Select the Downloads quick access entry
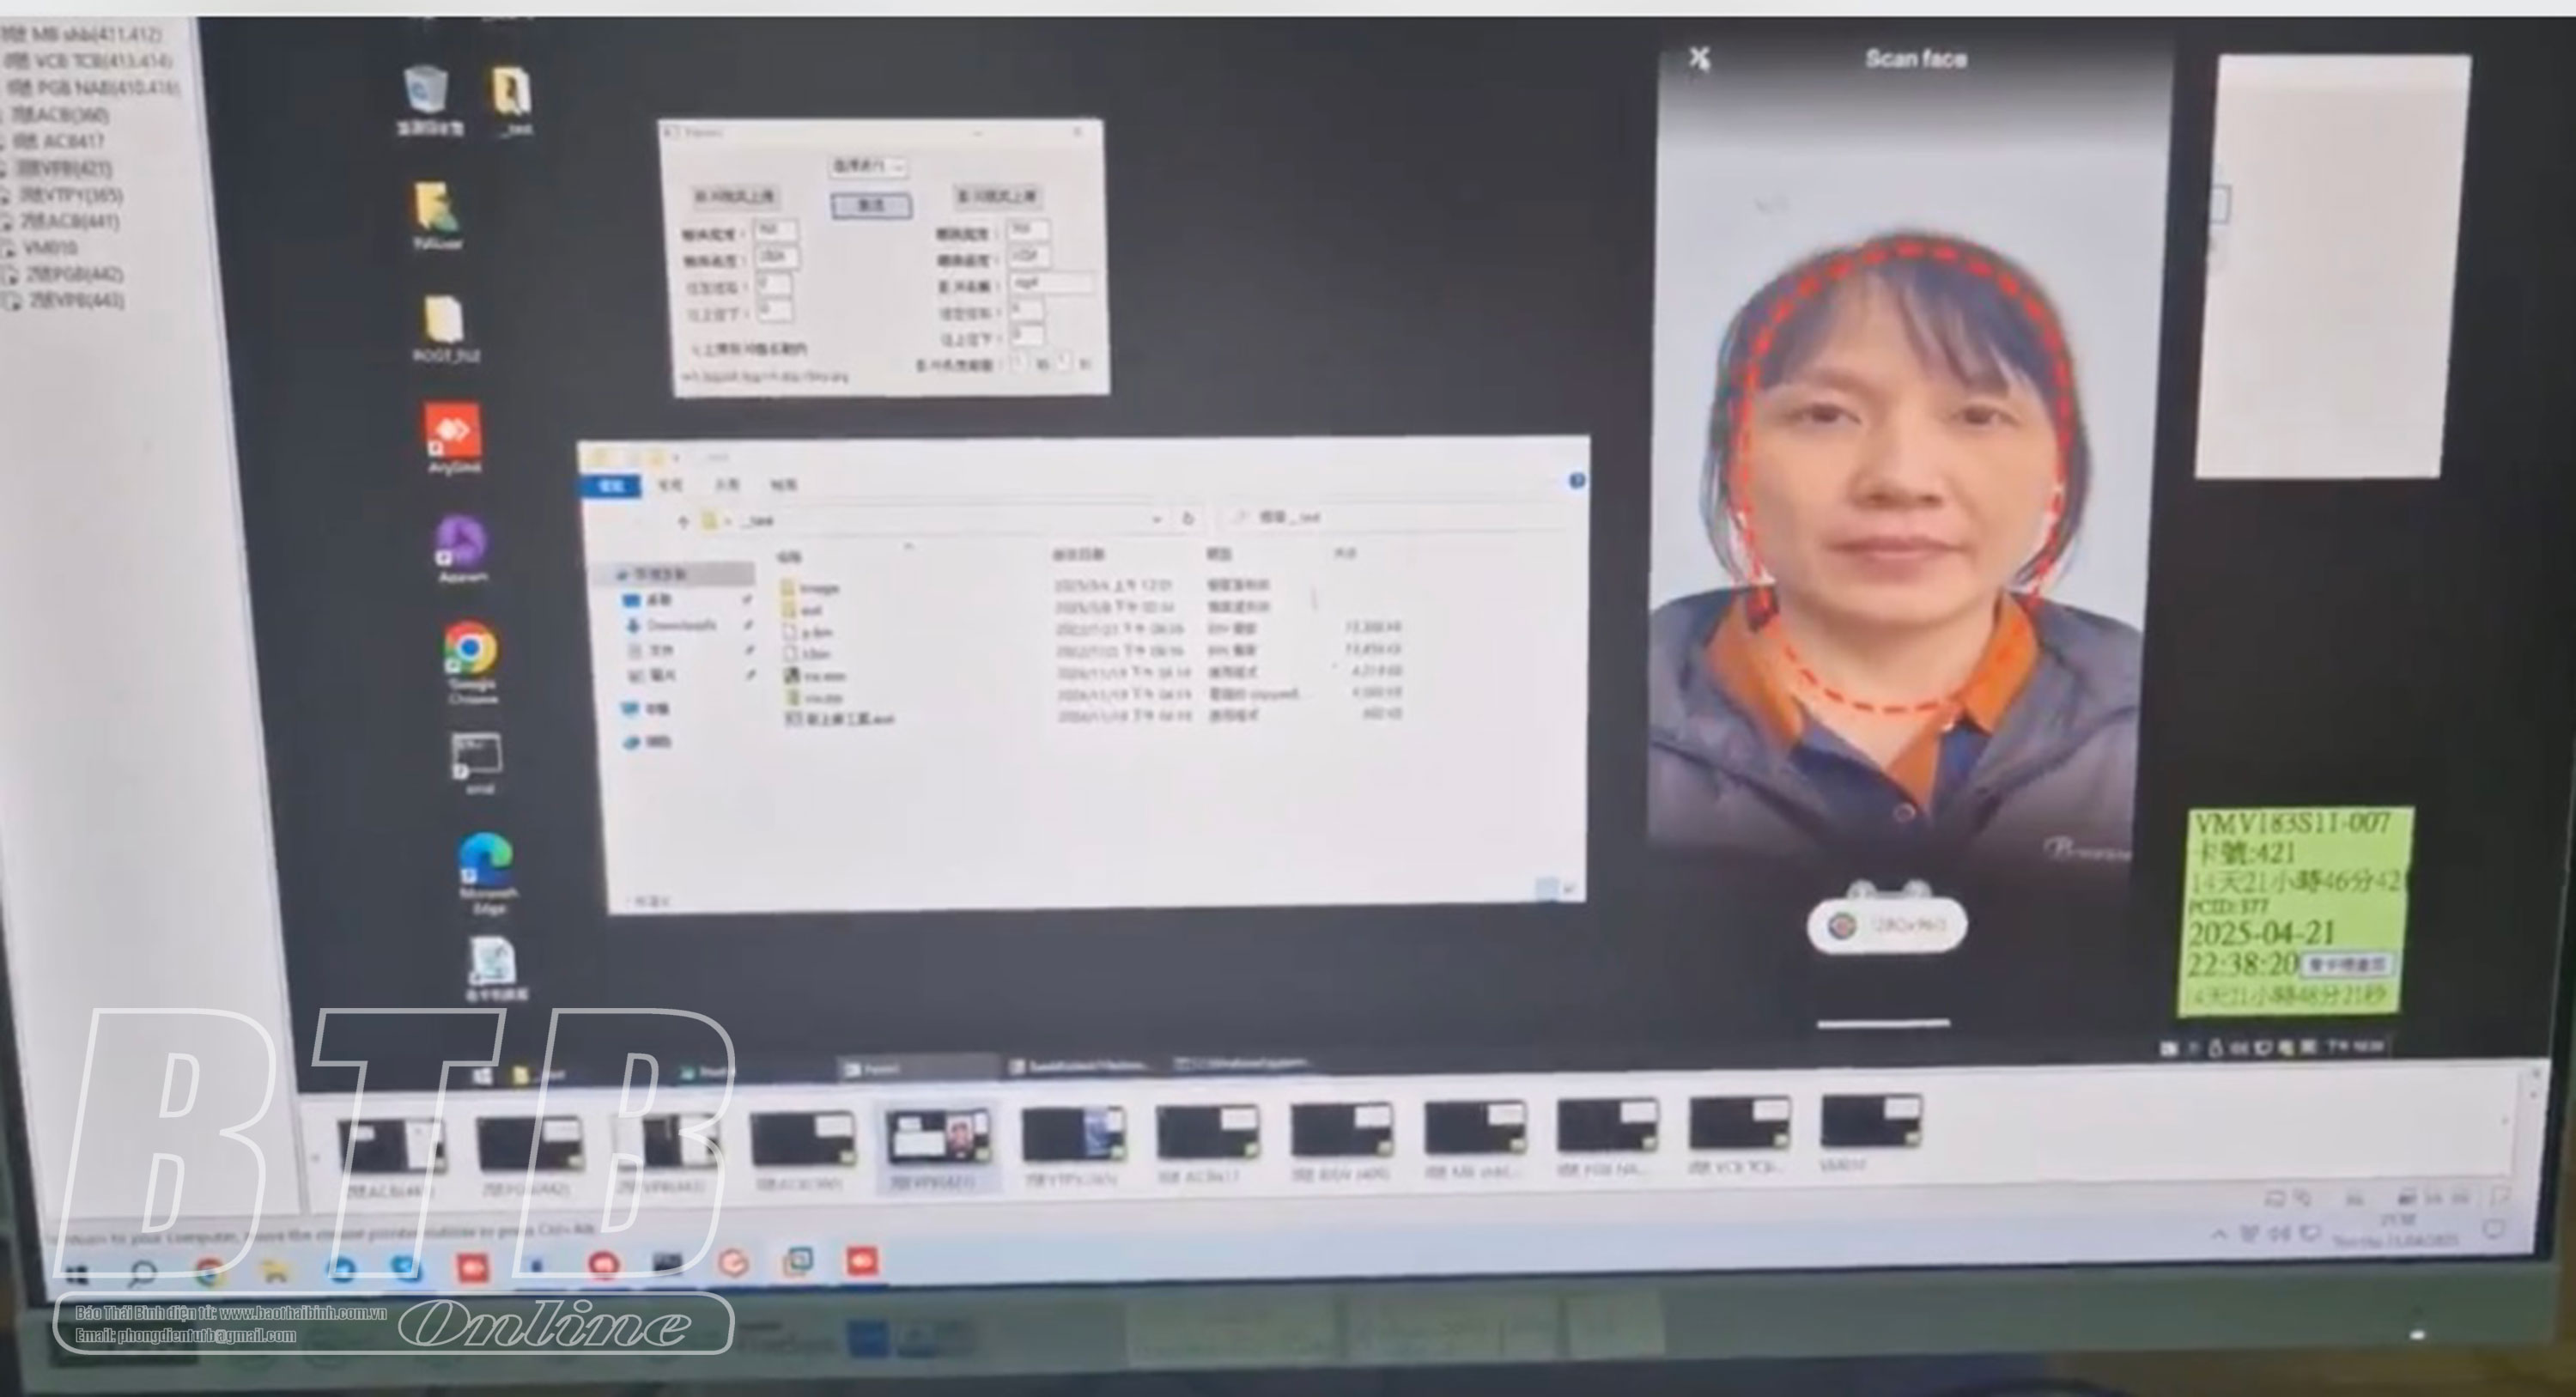This screenshot has width=2576, height=1397. 680,625
